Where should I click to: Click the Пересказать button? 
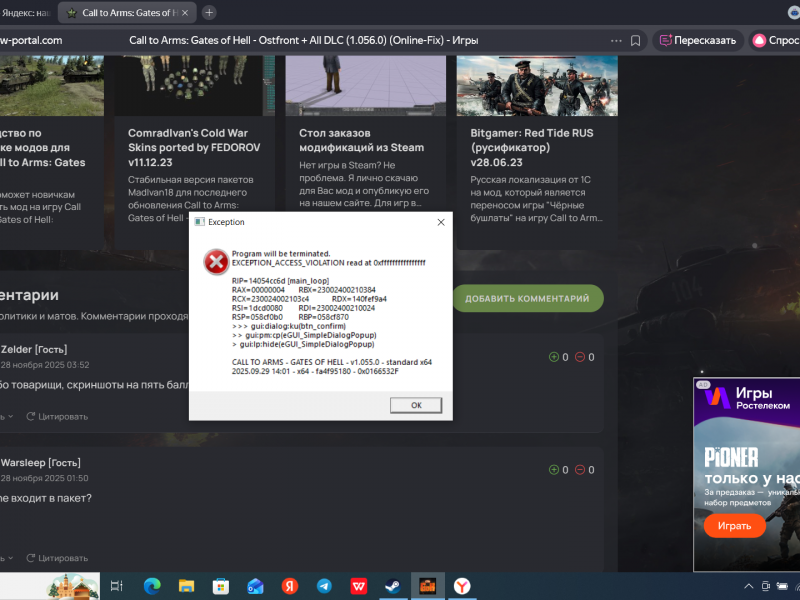(x=698, y=41)
